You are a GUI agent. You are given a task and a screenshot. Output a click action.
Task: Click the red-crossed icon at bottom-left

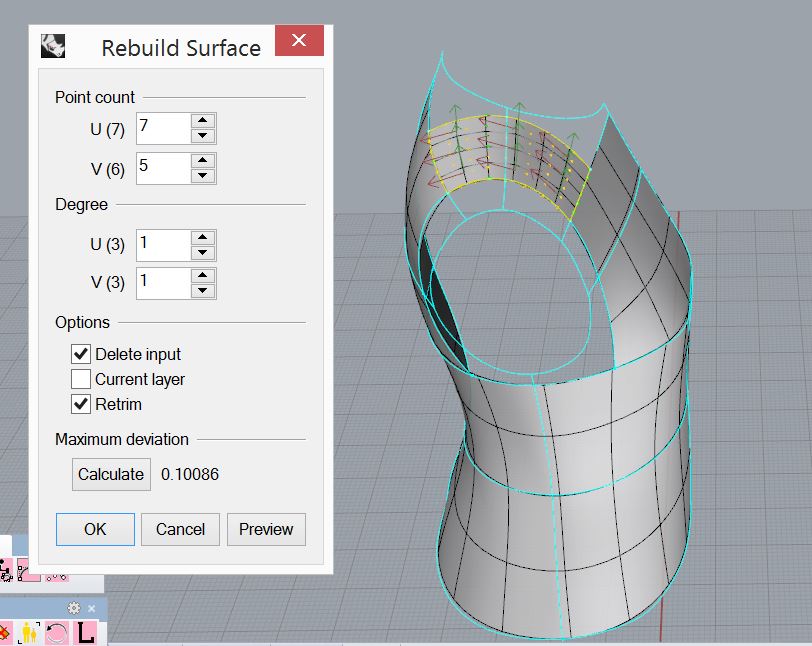point(6,632)
